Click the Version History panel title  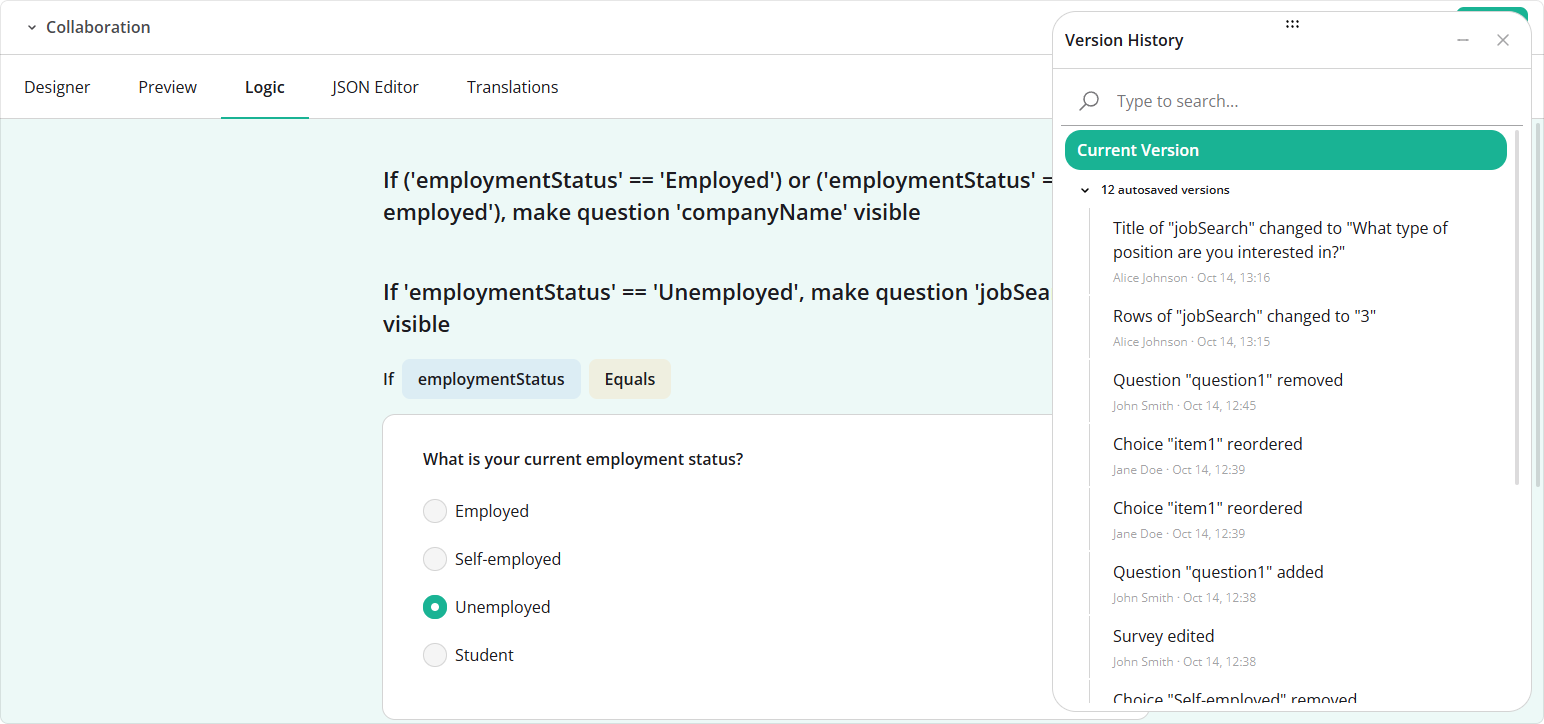click(1124, 40)
